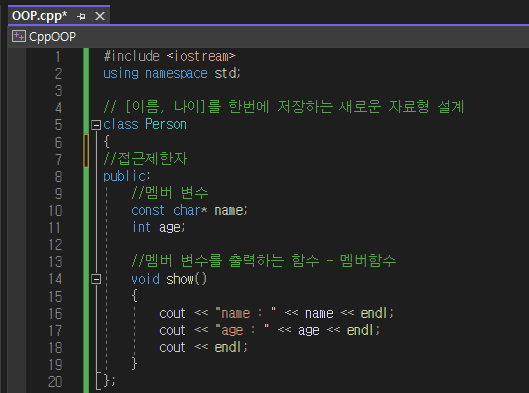Click line number 20 in gutter

click(x=55, y=382)
